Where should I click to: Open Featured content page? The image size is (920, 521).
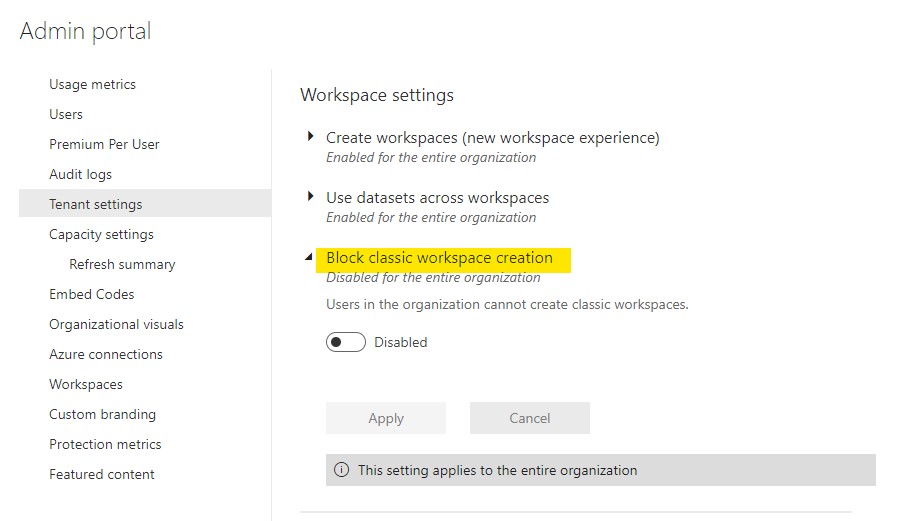click(102, 474)
